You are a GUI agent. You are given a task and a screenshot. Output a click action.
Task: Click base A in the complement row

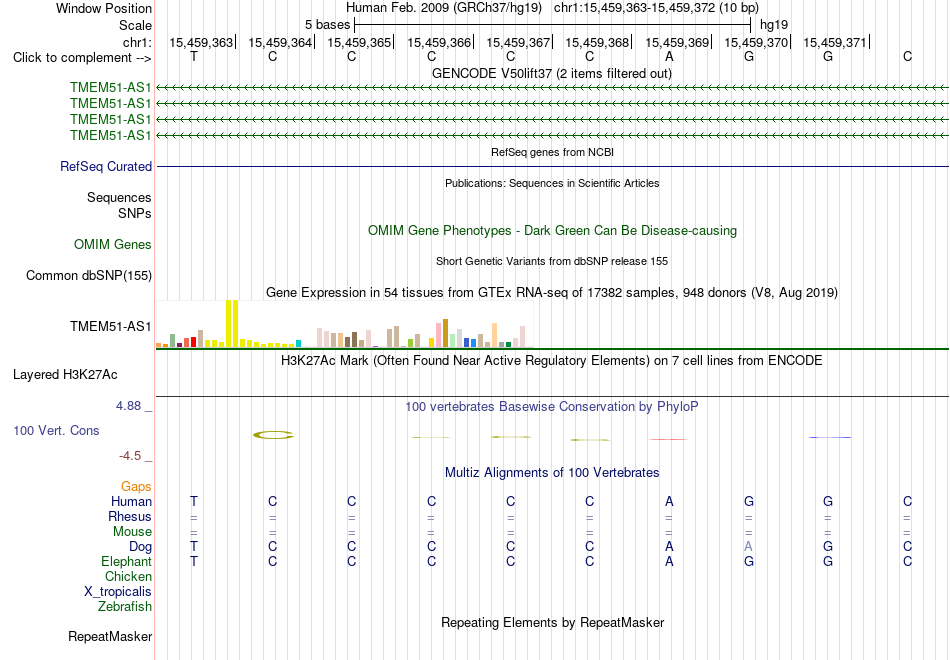pyautogui.click(x=669, y=56)
